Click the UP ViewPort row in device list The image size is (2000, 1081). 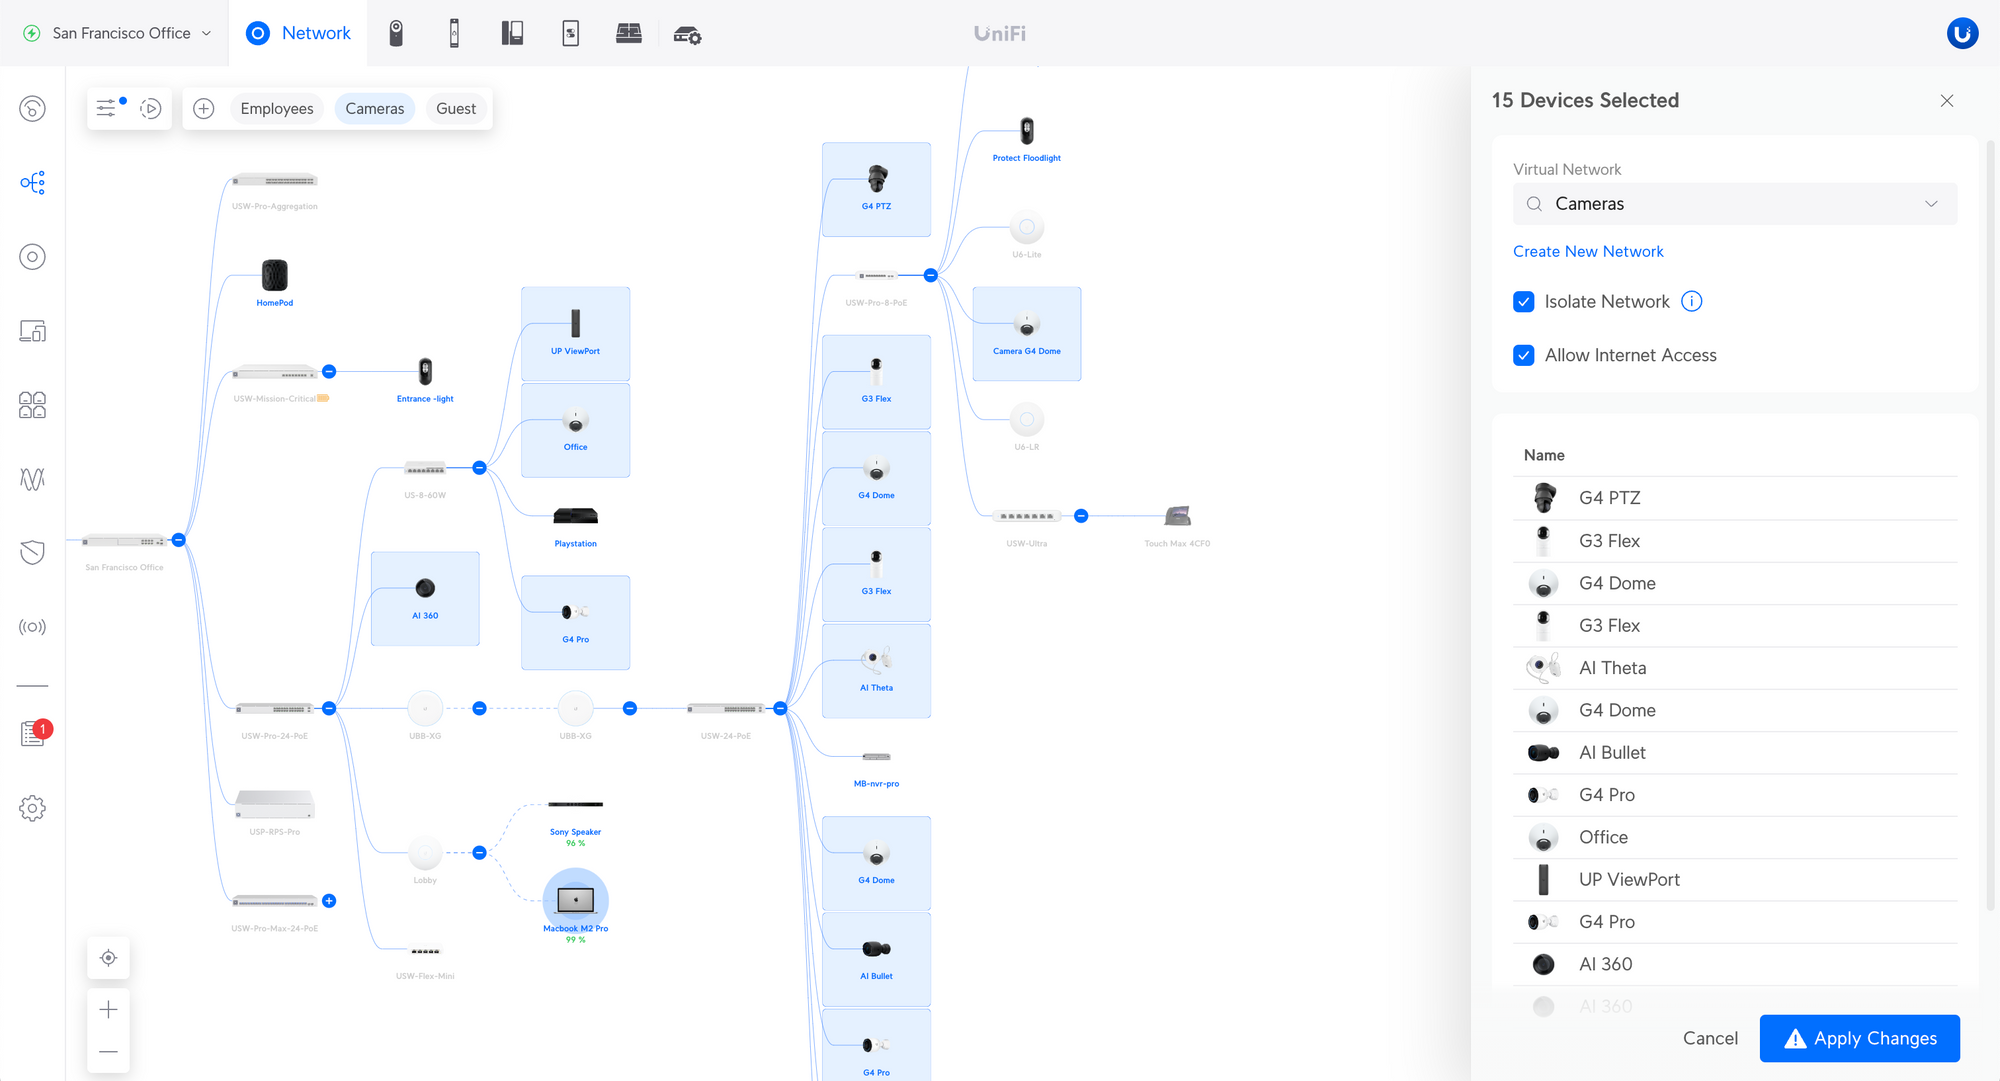(1735, 880)
